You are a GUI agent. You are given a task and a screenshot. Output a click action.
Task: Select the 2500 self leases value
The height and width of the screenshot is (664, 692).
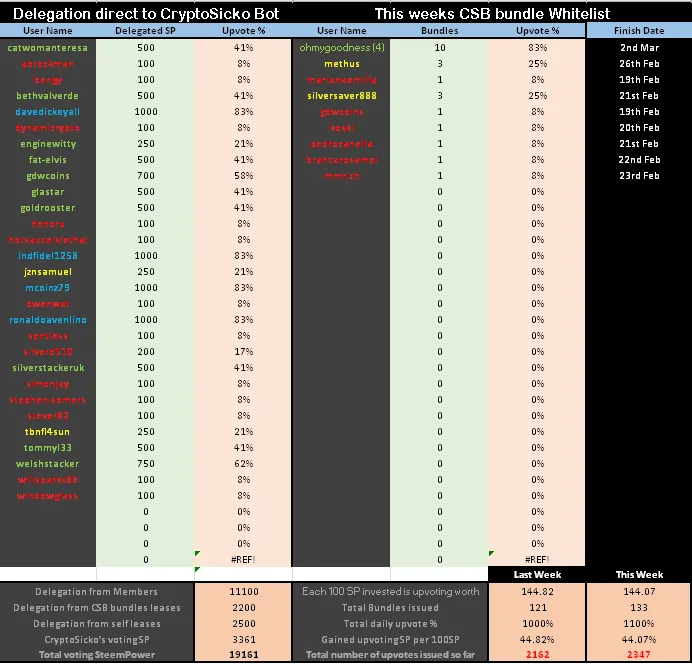pyautogui.click(x=244, y=623)
